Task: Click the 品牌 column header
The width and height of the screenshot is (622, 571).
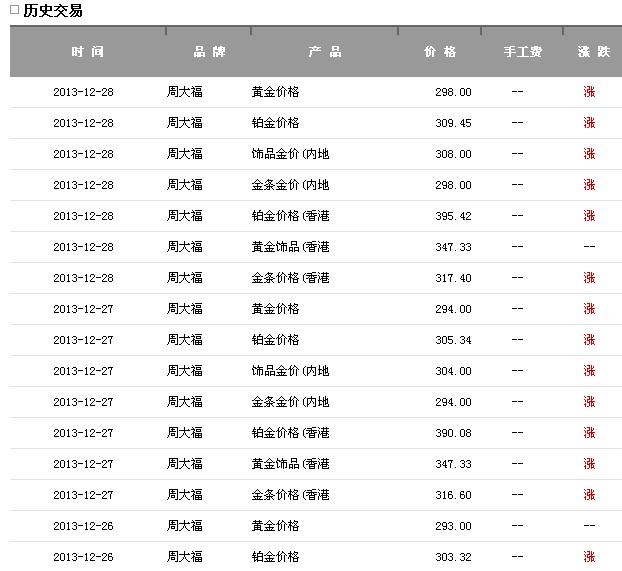Action: point(209,52)
